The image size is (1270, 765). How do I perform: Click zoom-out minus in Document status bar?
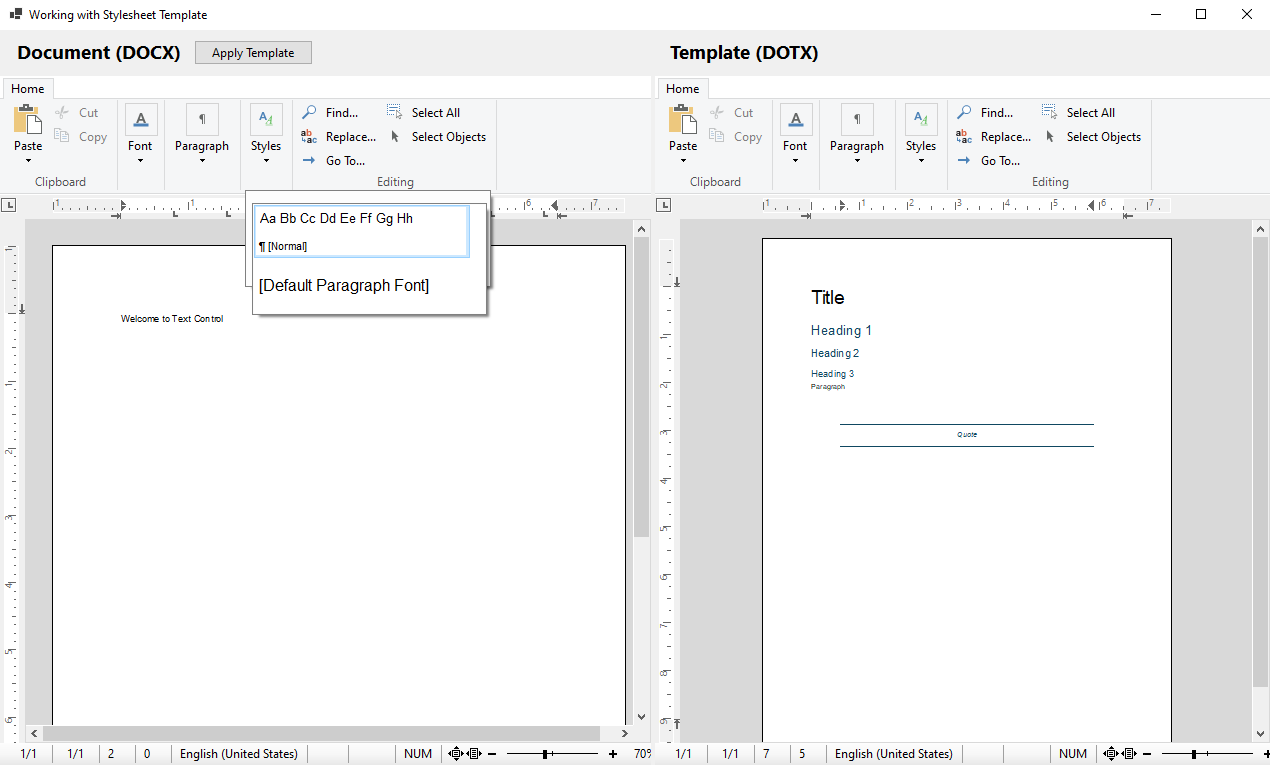492,754
